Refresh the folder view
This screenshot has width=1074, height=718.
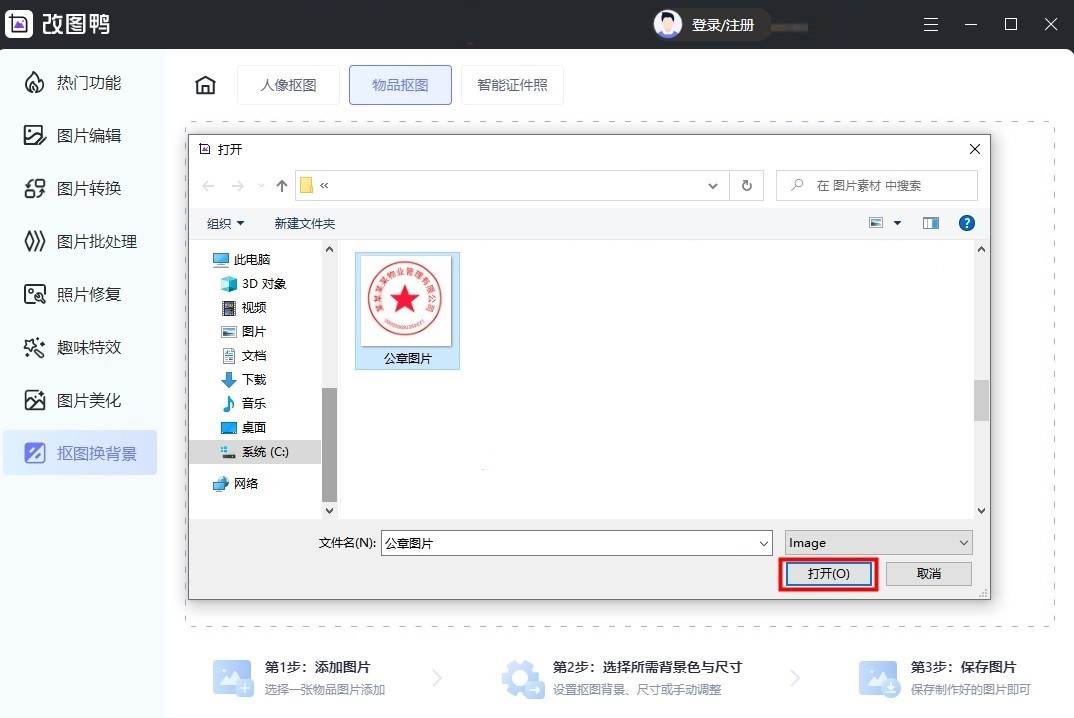(x=746, y=185)
